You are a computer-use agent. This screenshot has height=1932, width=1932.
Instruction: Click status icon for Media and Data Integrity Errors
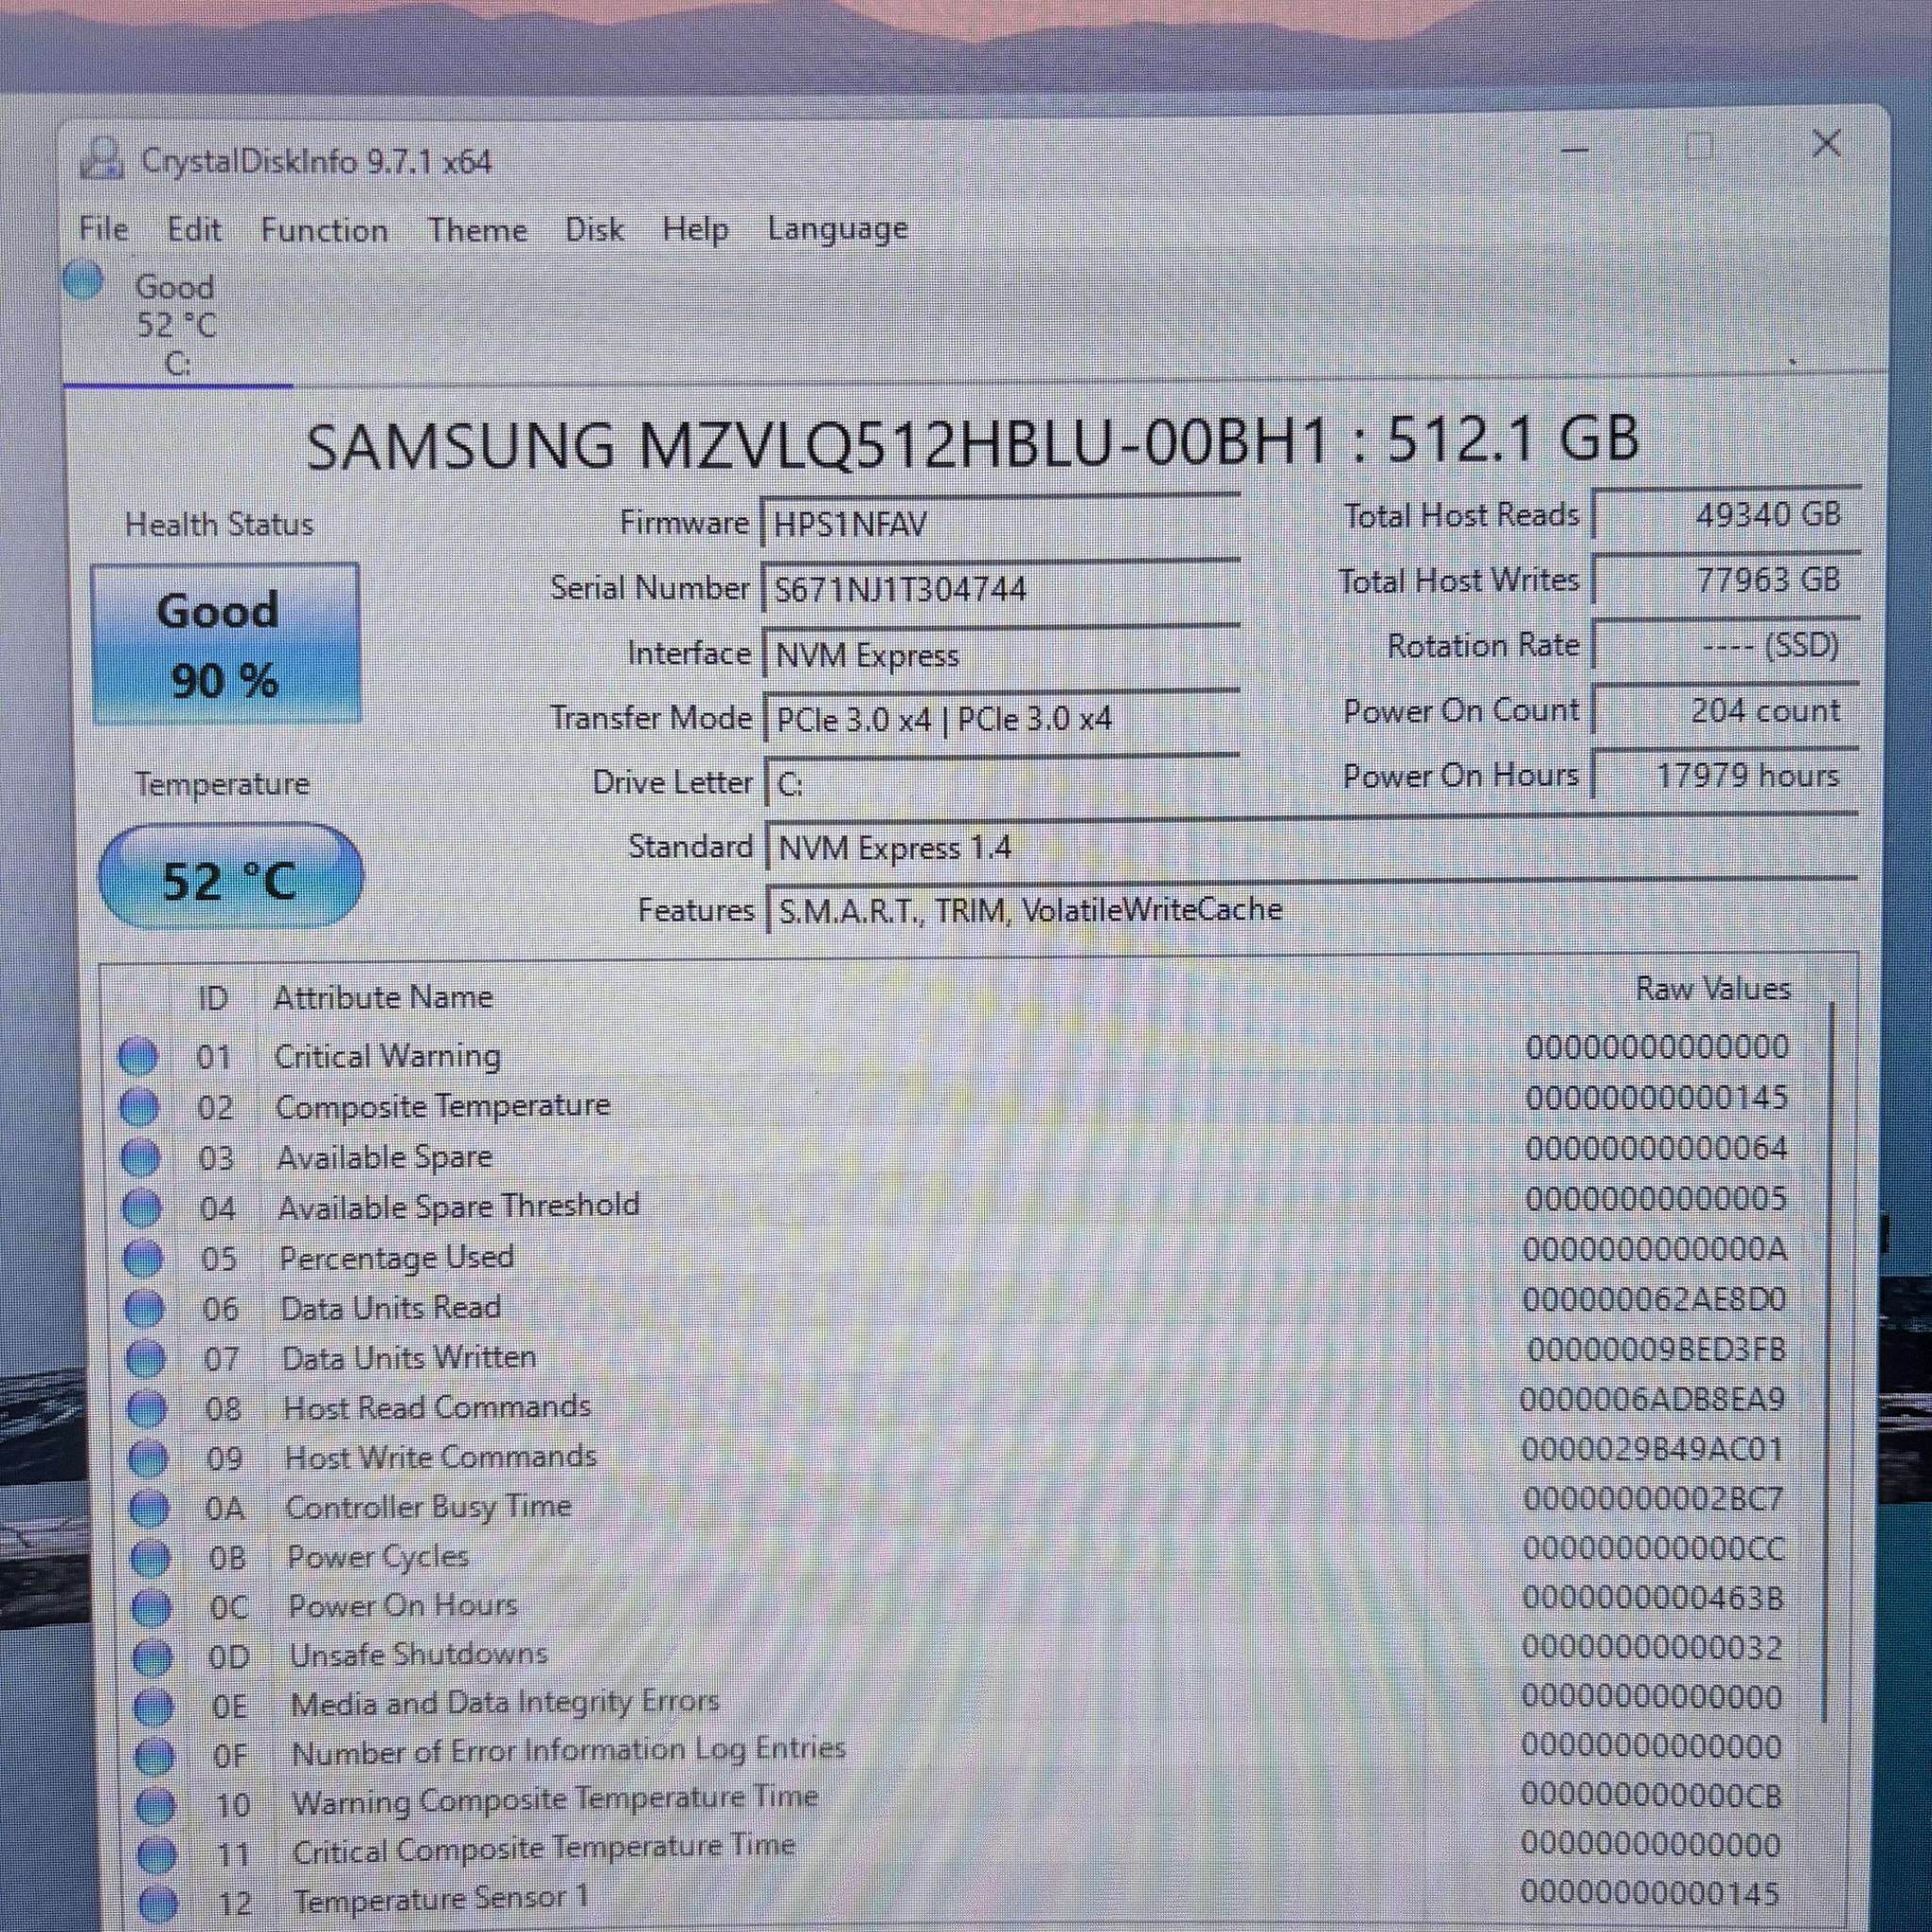(x=153, y=1707)
